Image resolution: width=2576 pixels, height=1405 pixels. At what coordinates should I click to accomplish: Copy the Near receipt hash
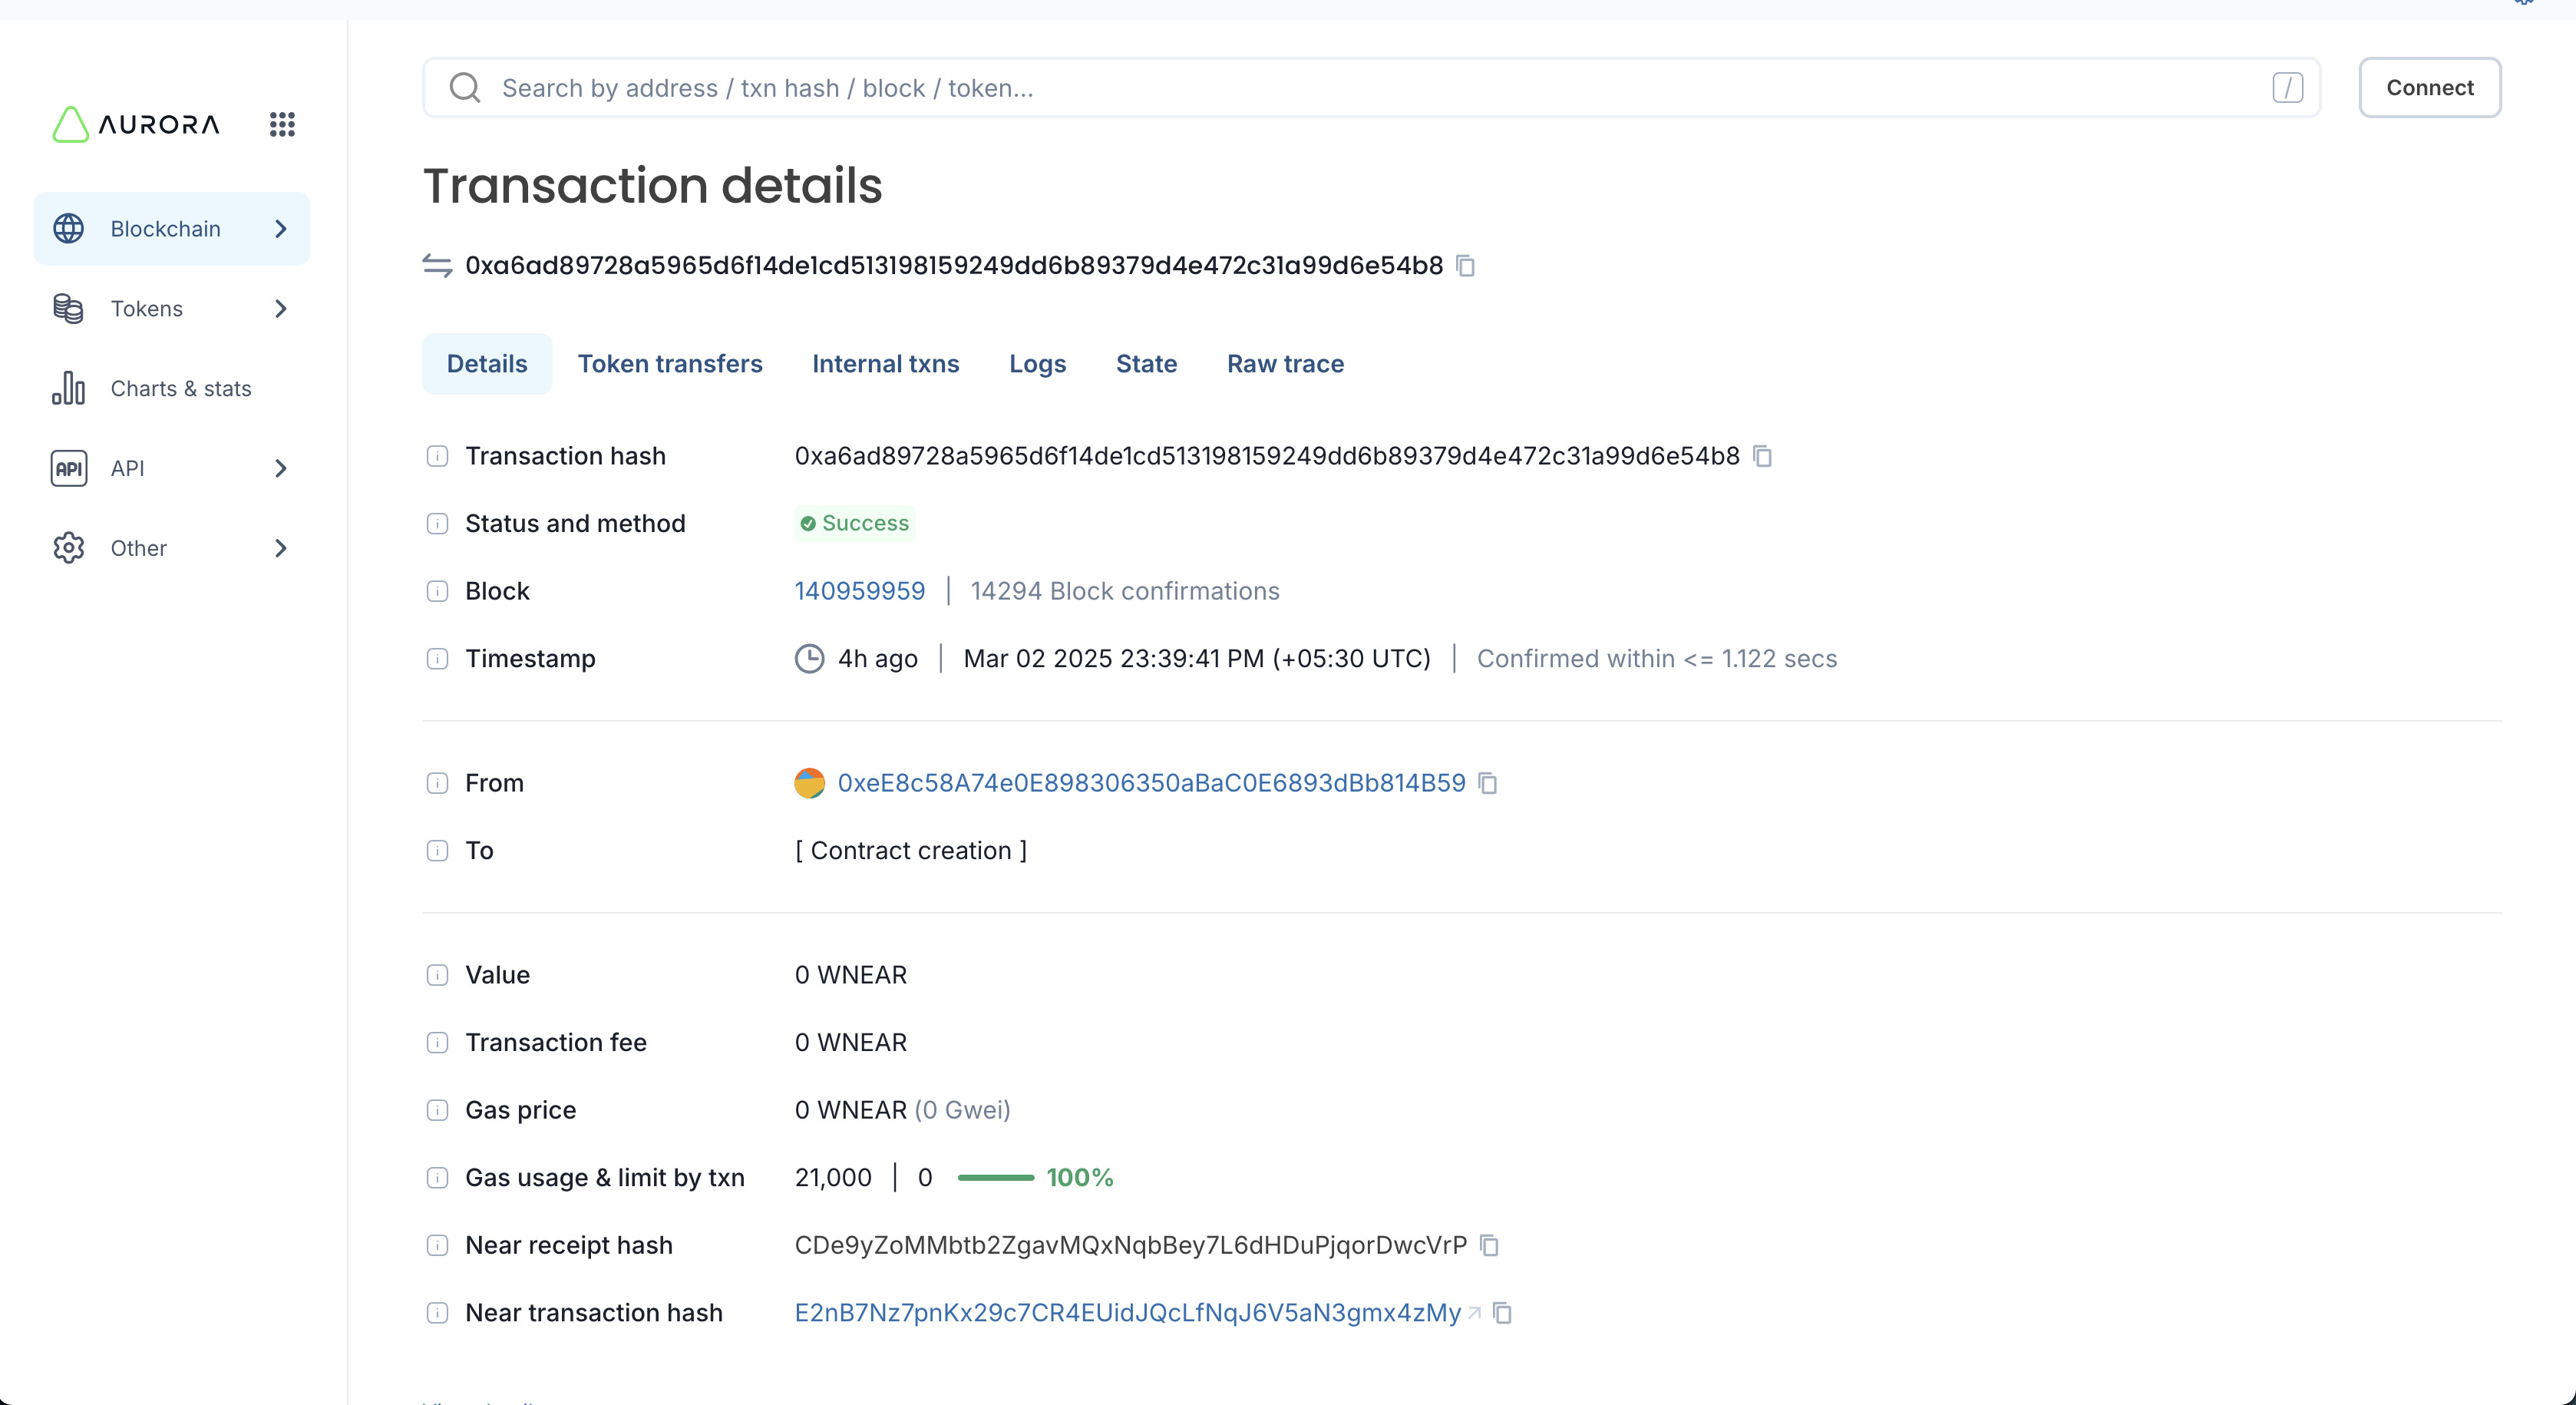coord(1490,1245)
